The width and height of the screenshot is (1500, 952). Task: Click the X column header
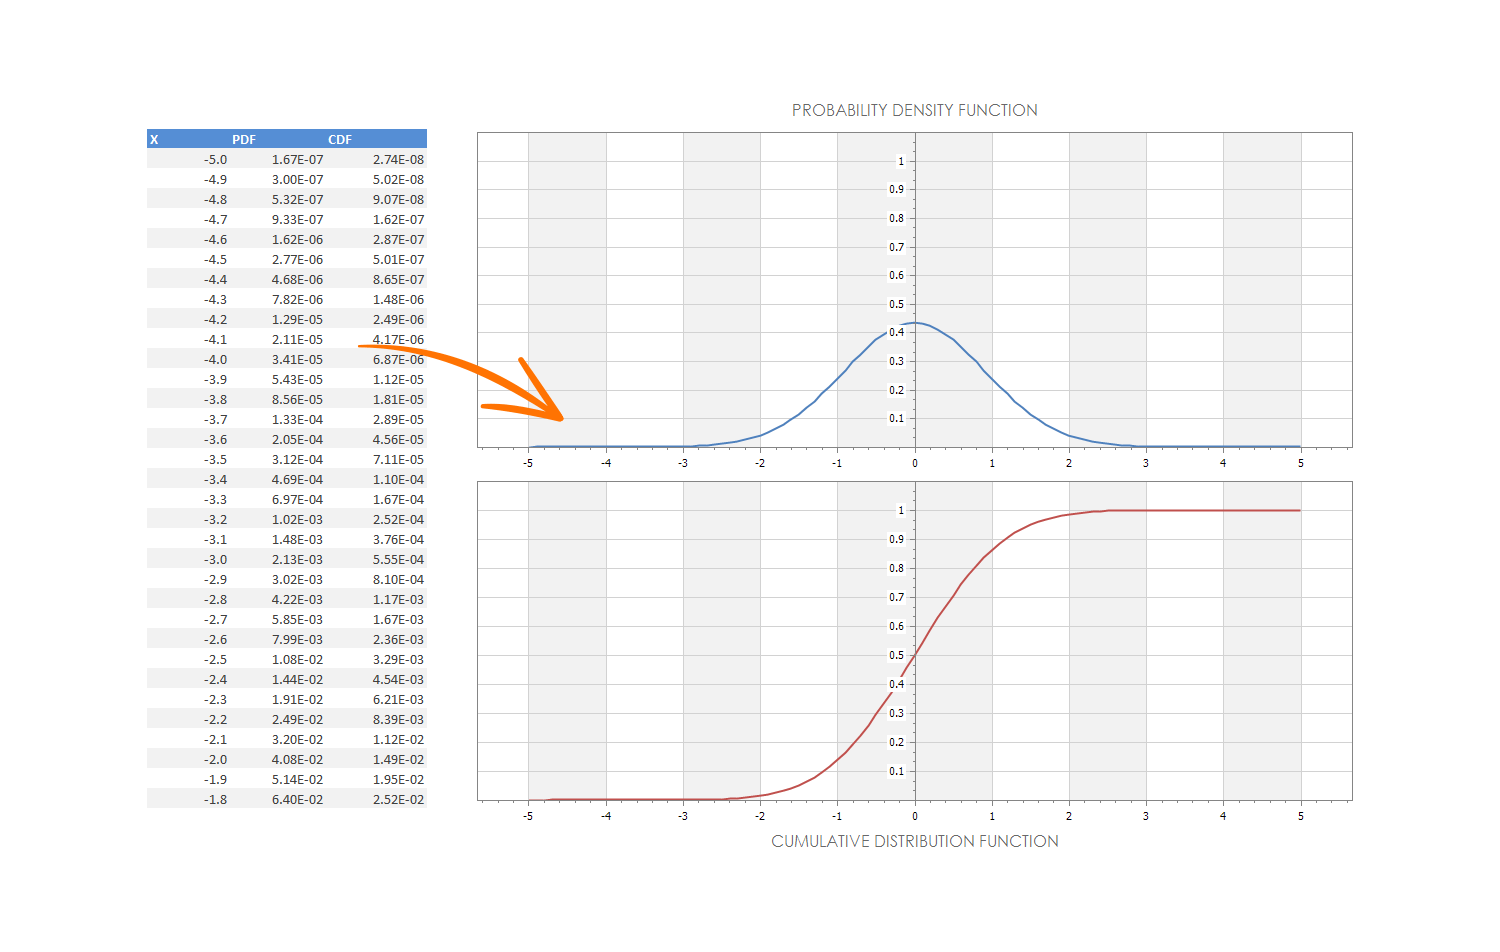pos(154,140)
